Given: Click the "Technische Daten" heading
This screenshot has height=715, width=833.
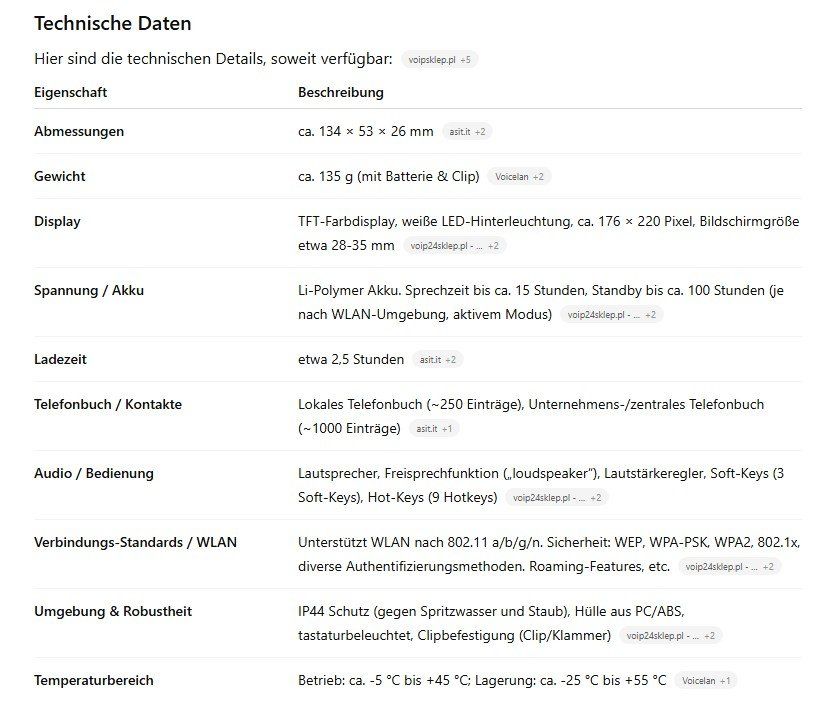Looking at the screenshot, I should click(x=113, y=23).
